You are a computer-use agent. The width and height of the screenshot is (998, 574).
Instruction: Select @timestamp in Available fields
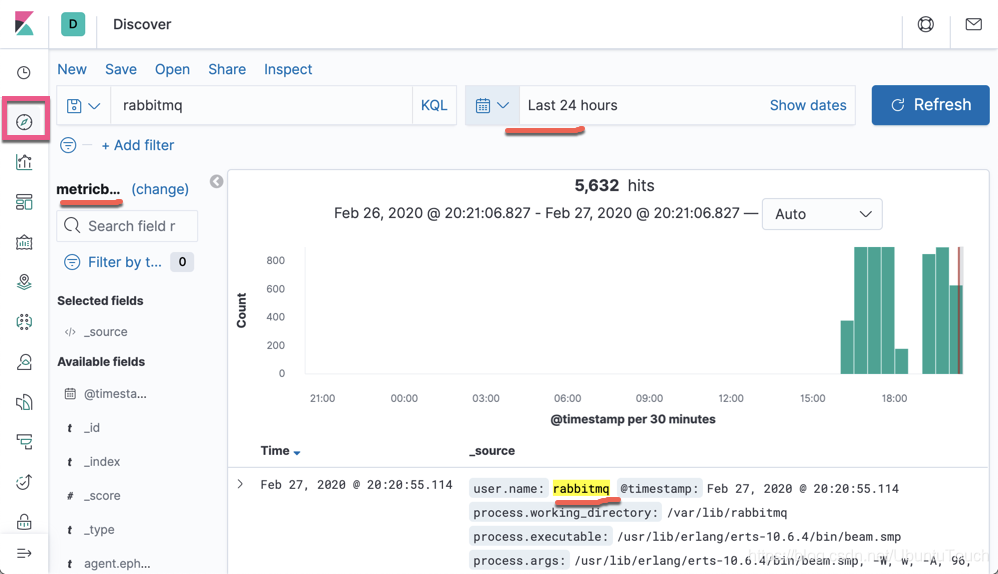pos(115,394)
